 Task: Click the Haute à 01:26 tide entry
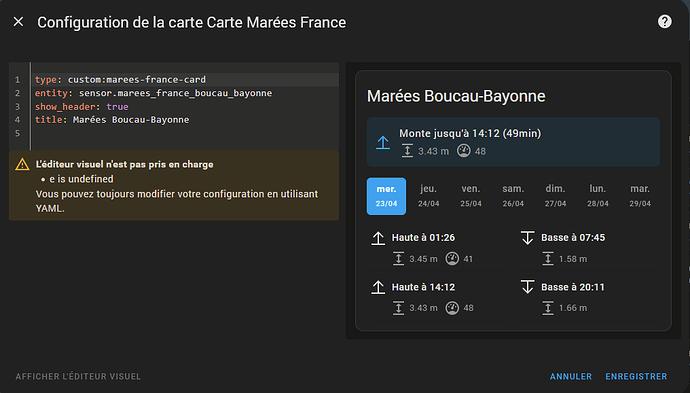click(423, 238)
